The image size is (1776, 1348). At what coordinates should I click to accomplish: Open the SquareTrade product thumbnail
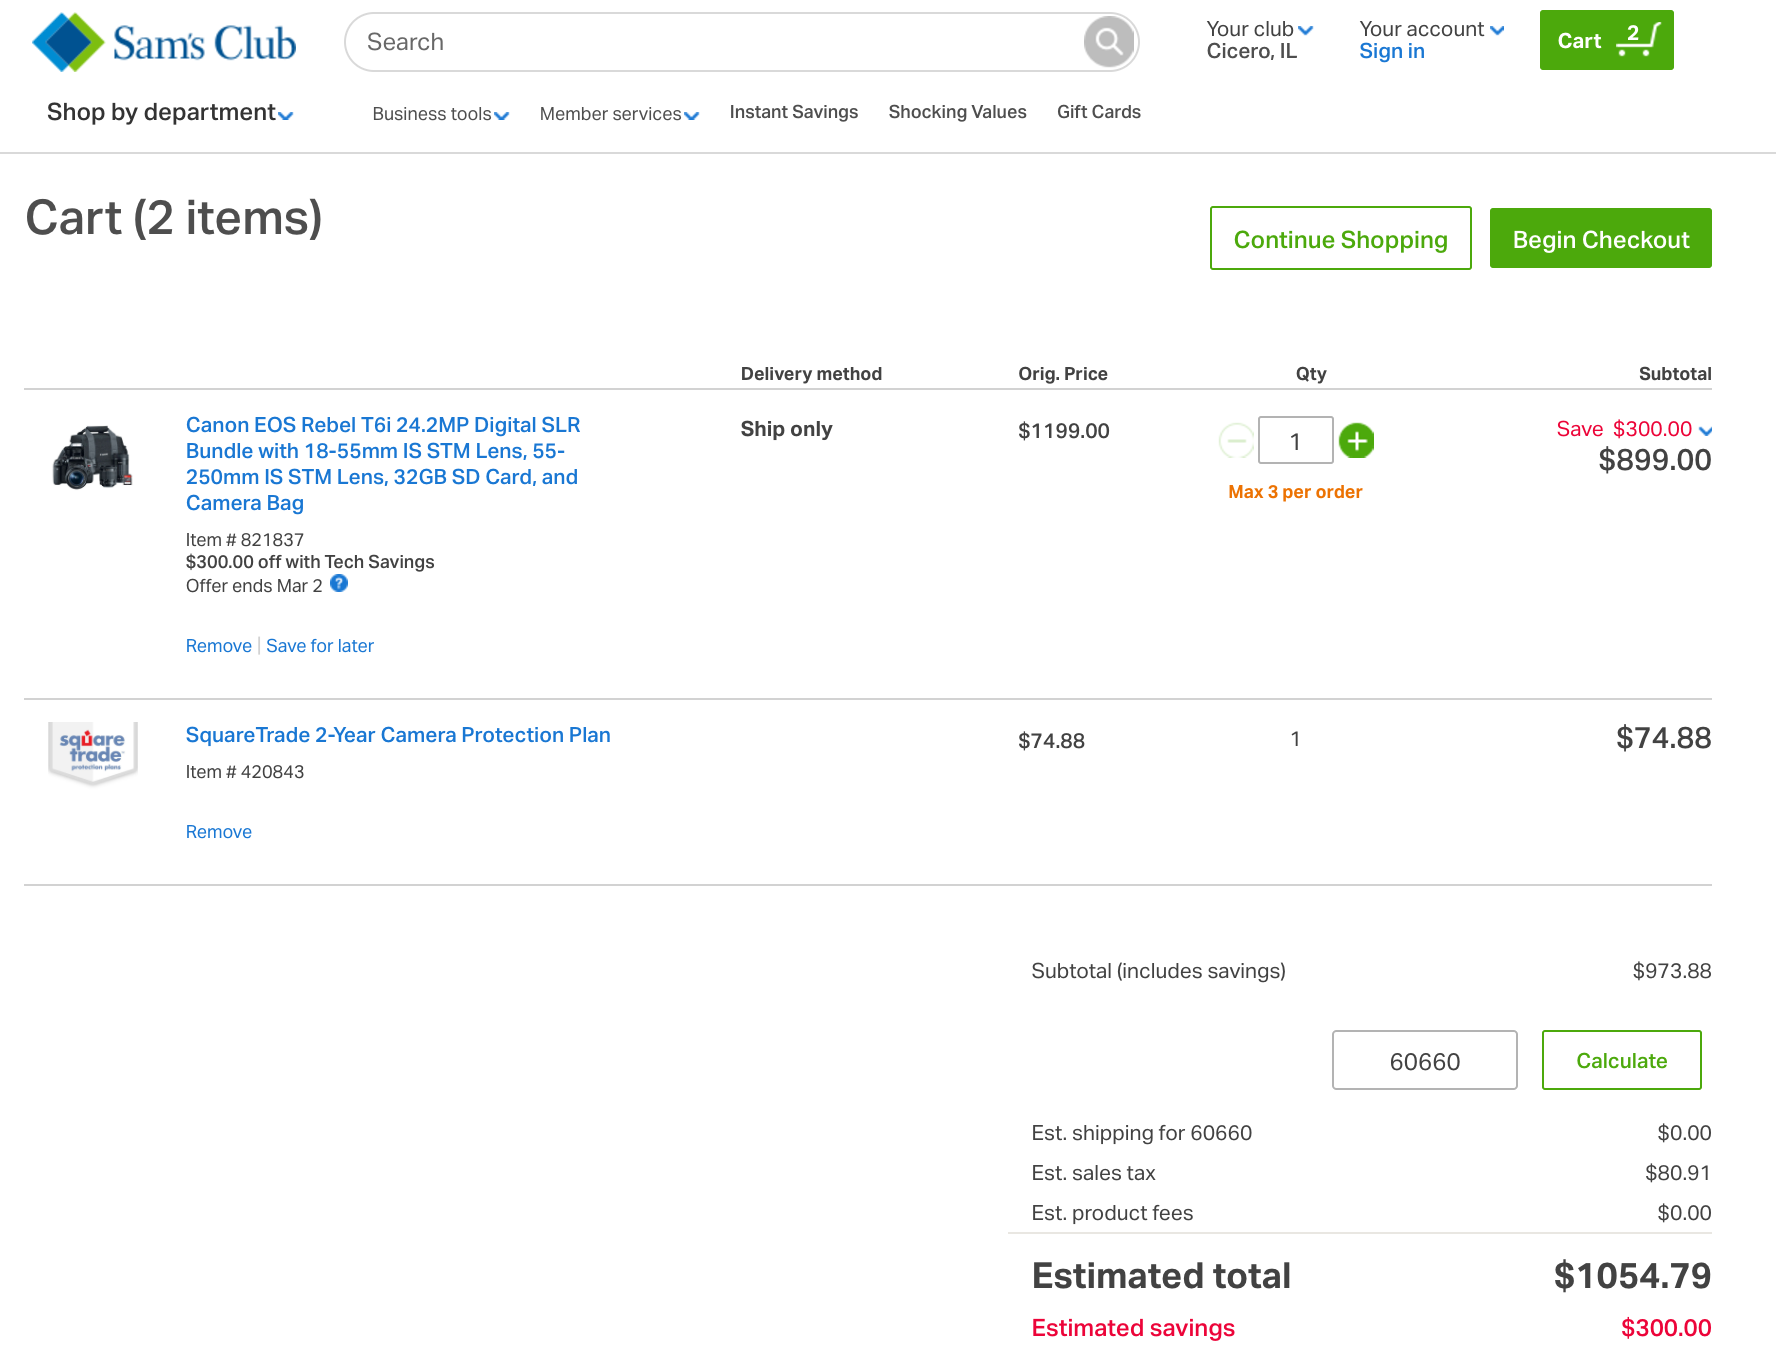point(93,750)
